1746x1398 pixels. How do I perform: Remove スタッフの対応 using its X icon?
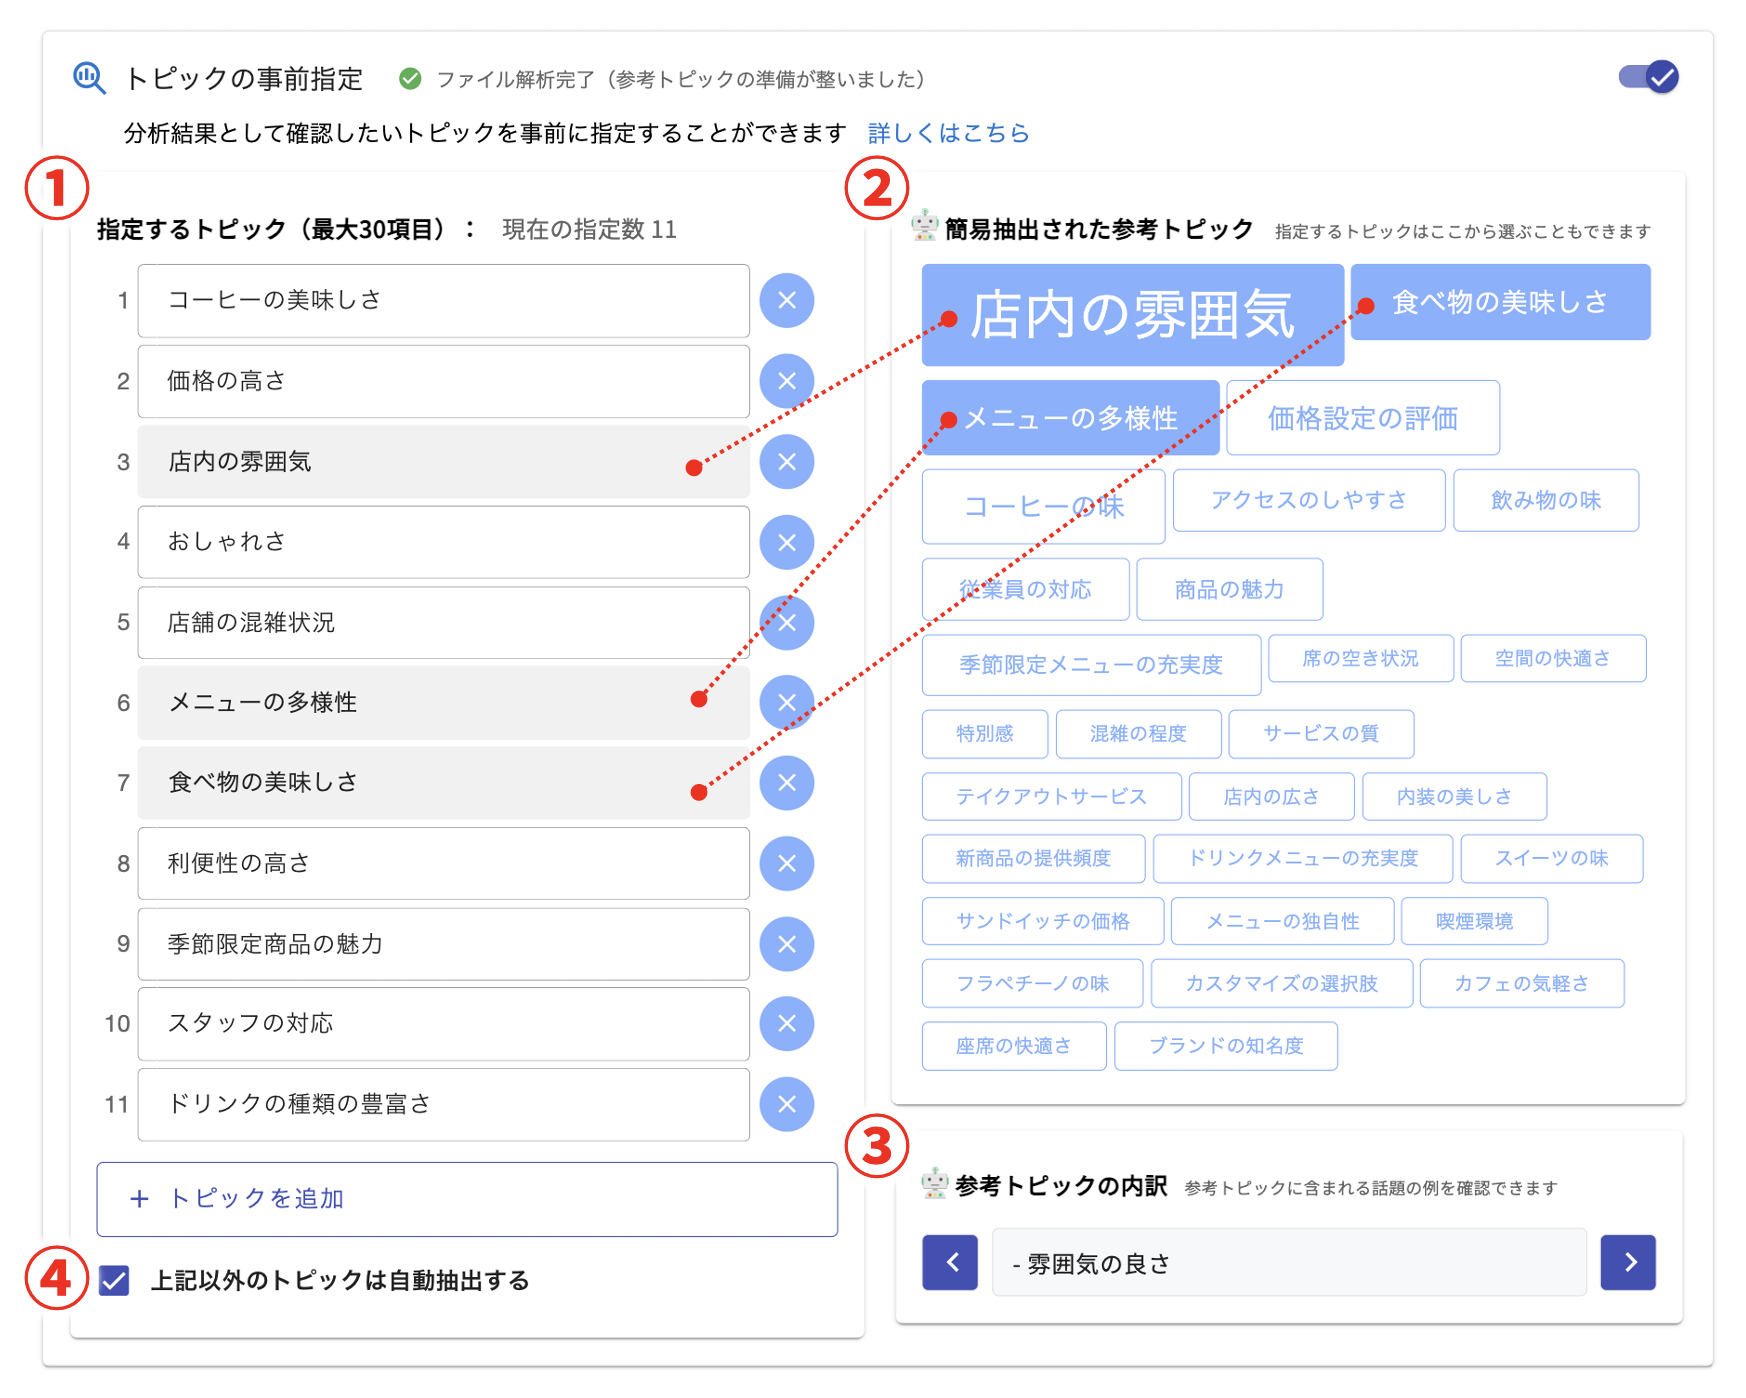pos(787,1023)
